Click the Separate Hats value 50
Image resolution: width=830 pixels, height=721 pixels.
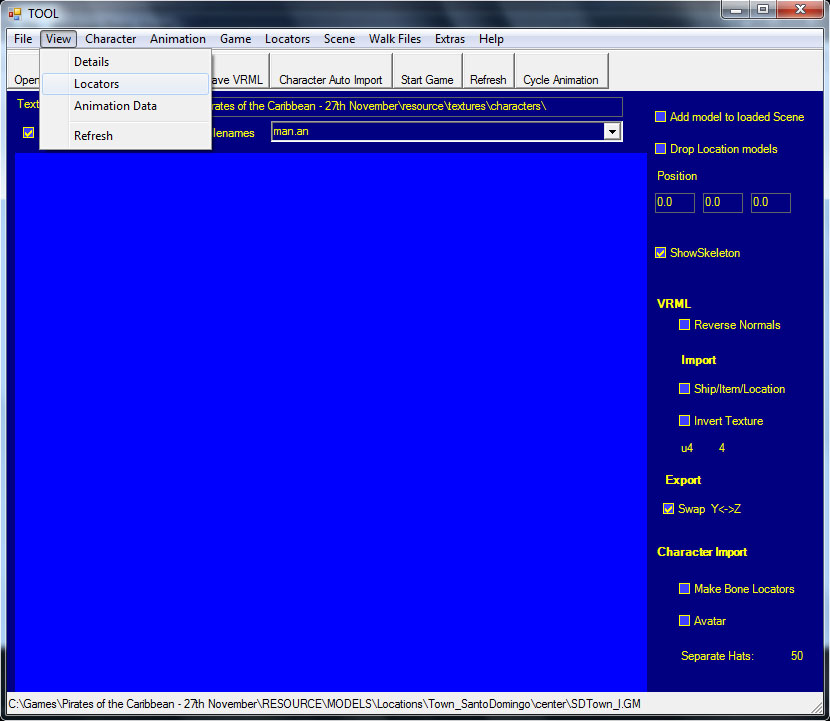point(797,656)
